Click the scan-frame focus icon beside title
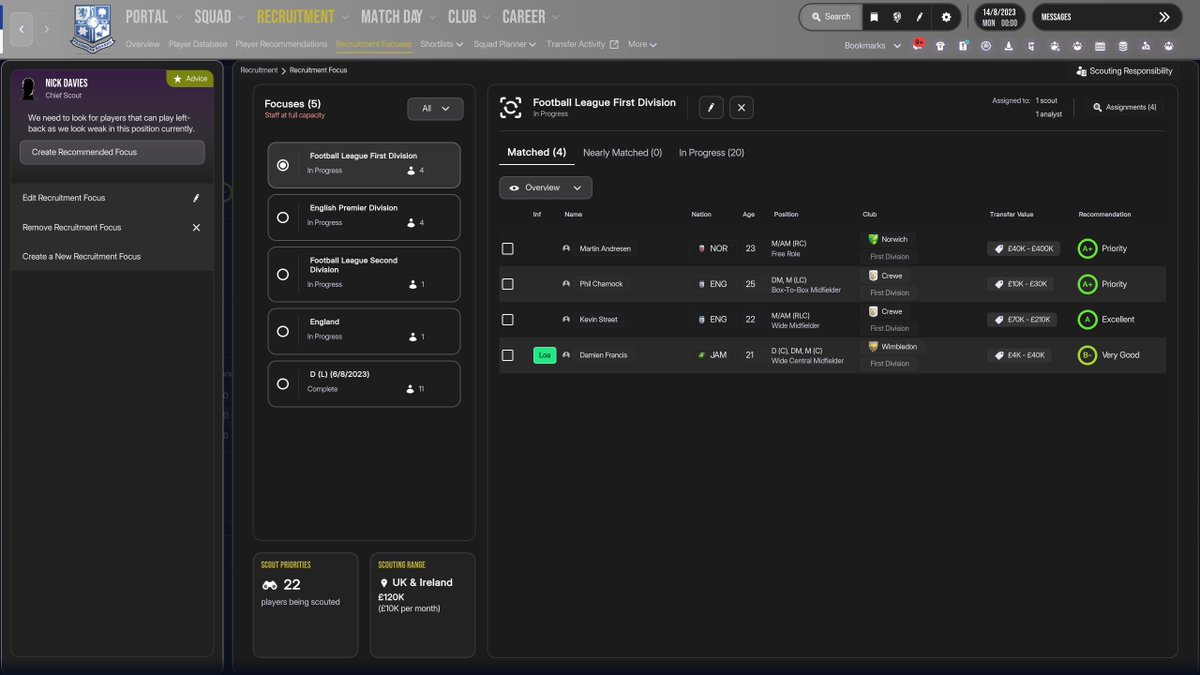1200x675 pixels. [x=511, y=107]
